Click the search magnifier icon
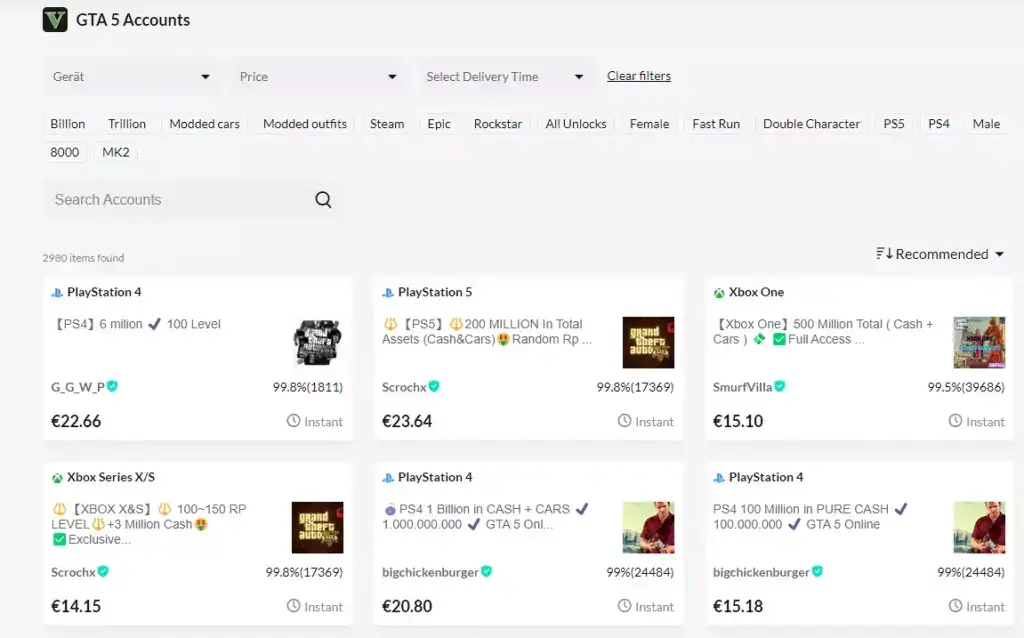1024x638 pixels. coord(323,200)
